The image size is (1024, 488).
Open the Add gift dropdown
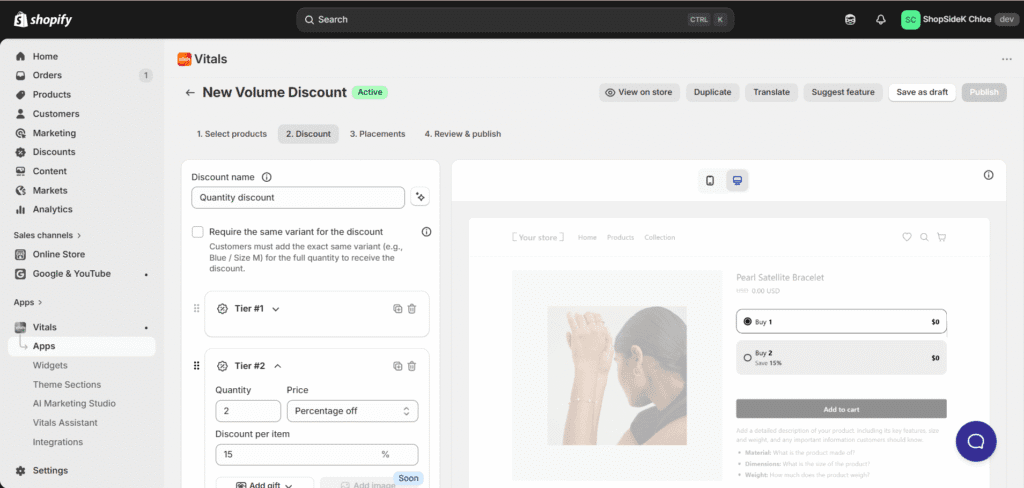[264, 484]
